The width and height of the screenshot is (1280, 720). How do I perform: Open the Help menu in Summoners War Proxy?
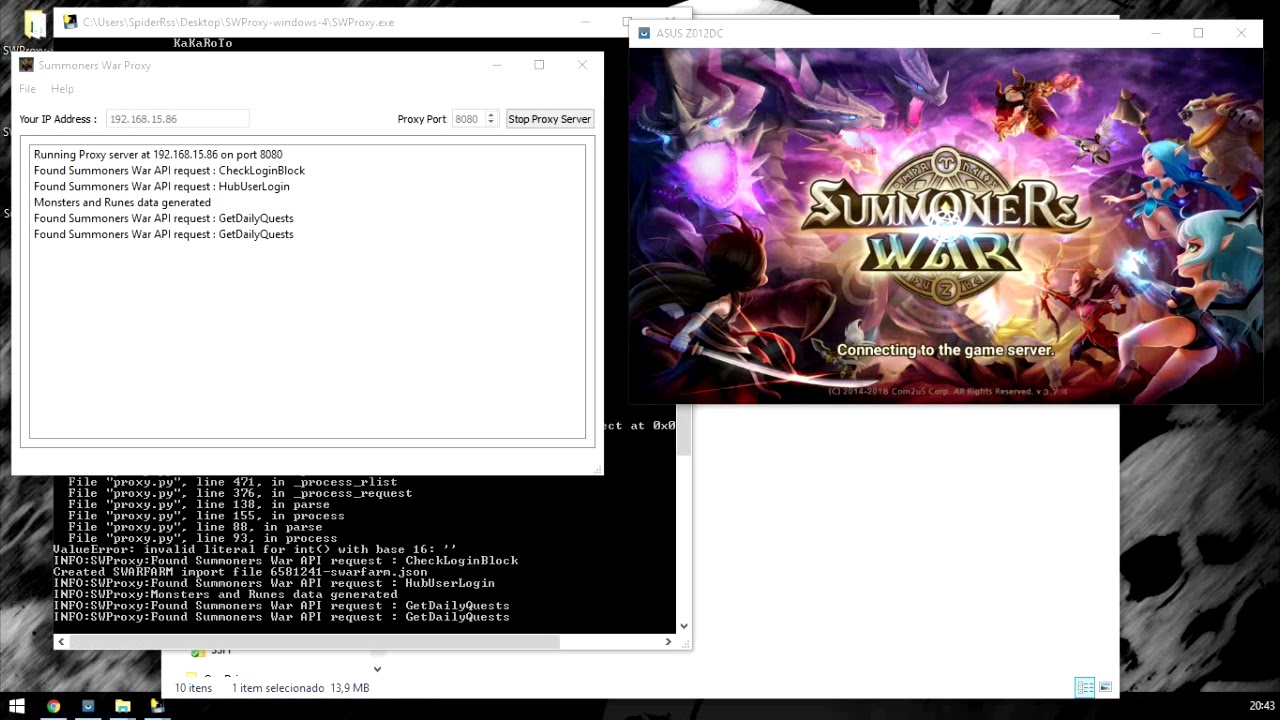[62, 89]
